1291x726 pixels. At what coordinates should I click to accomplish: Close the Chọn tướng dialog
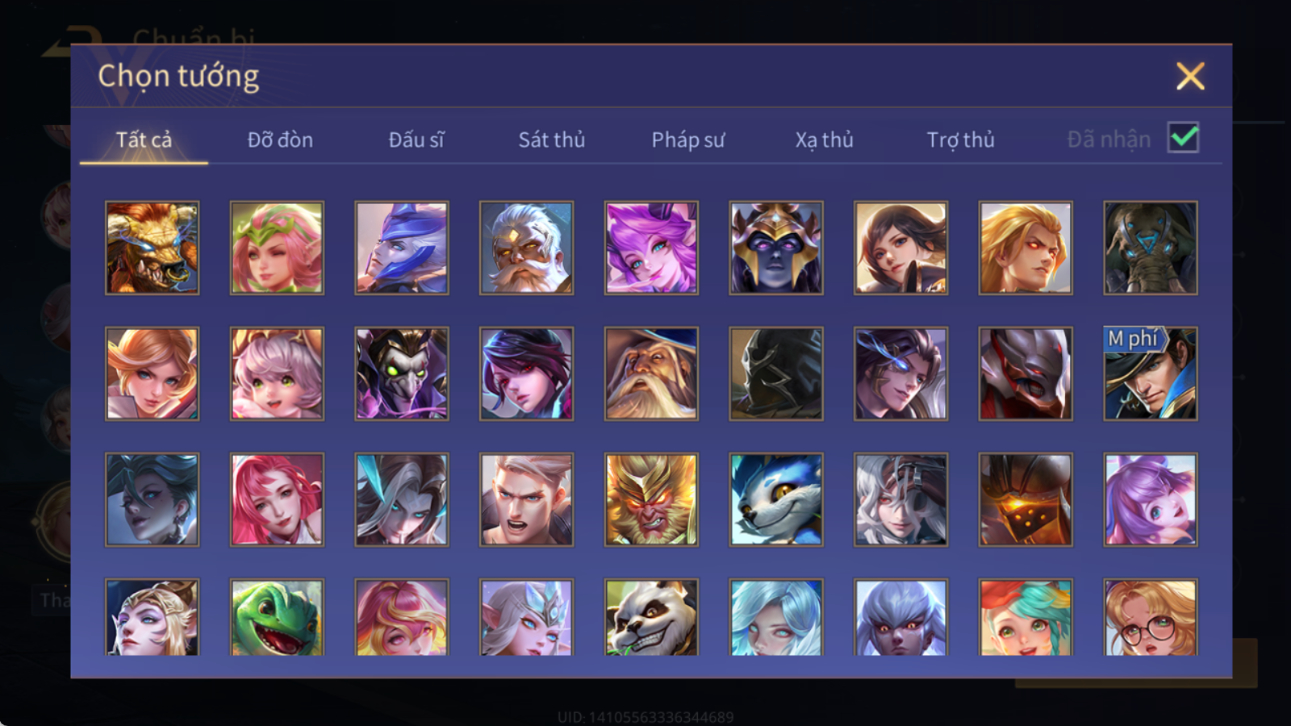pos(1190,76)
